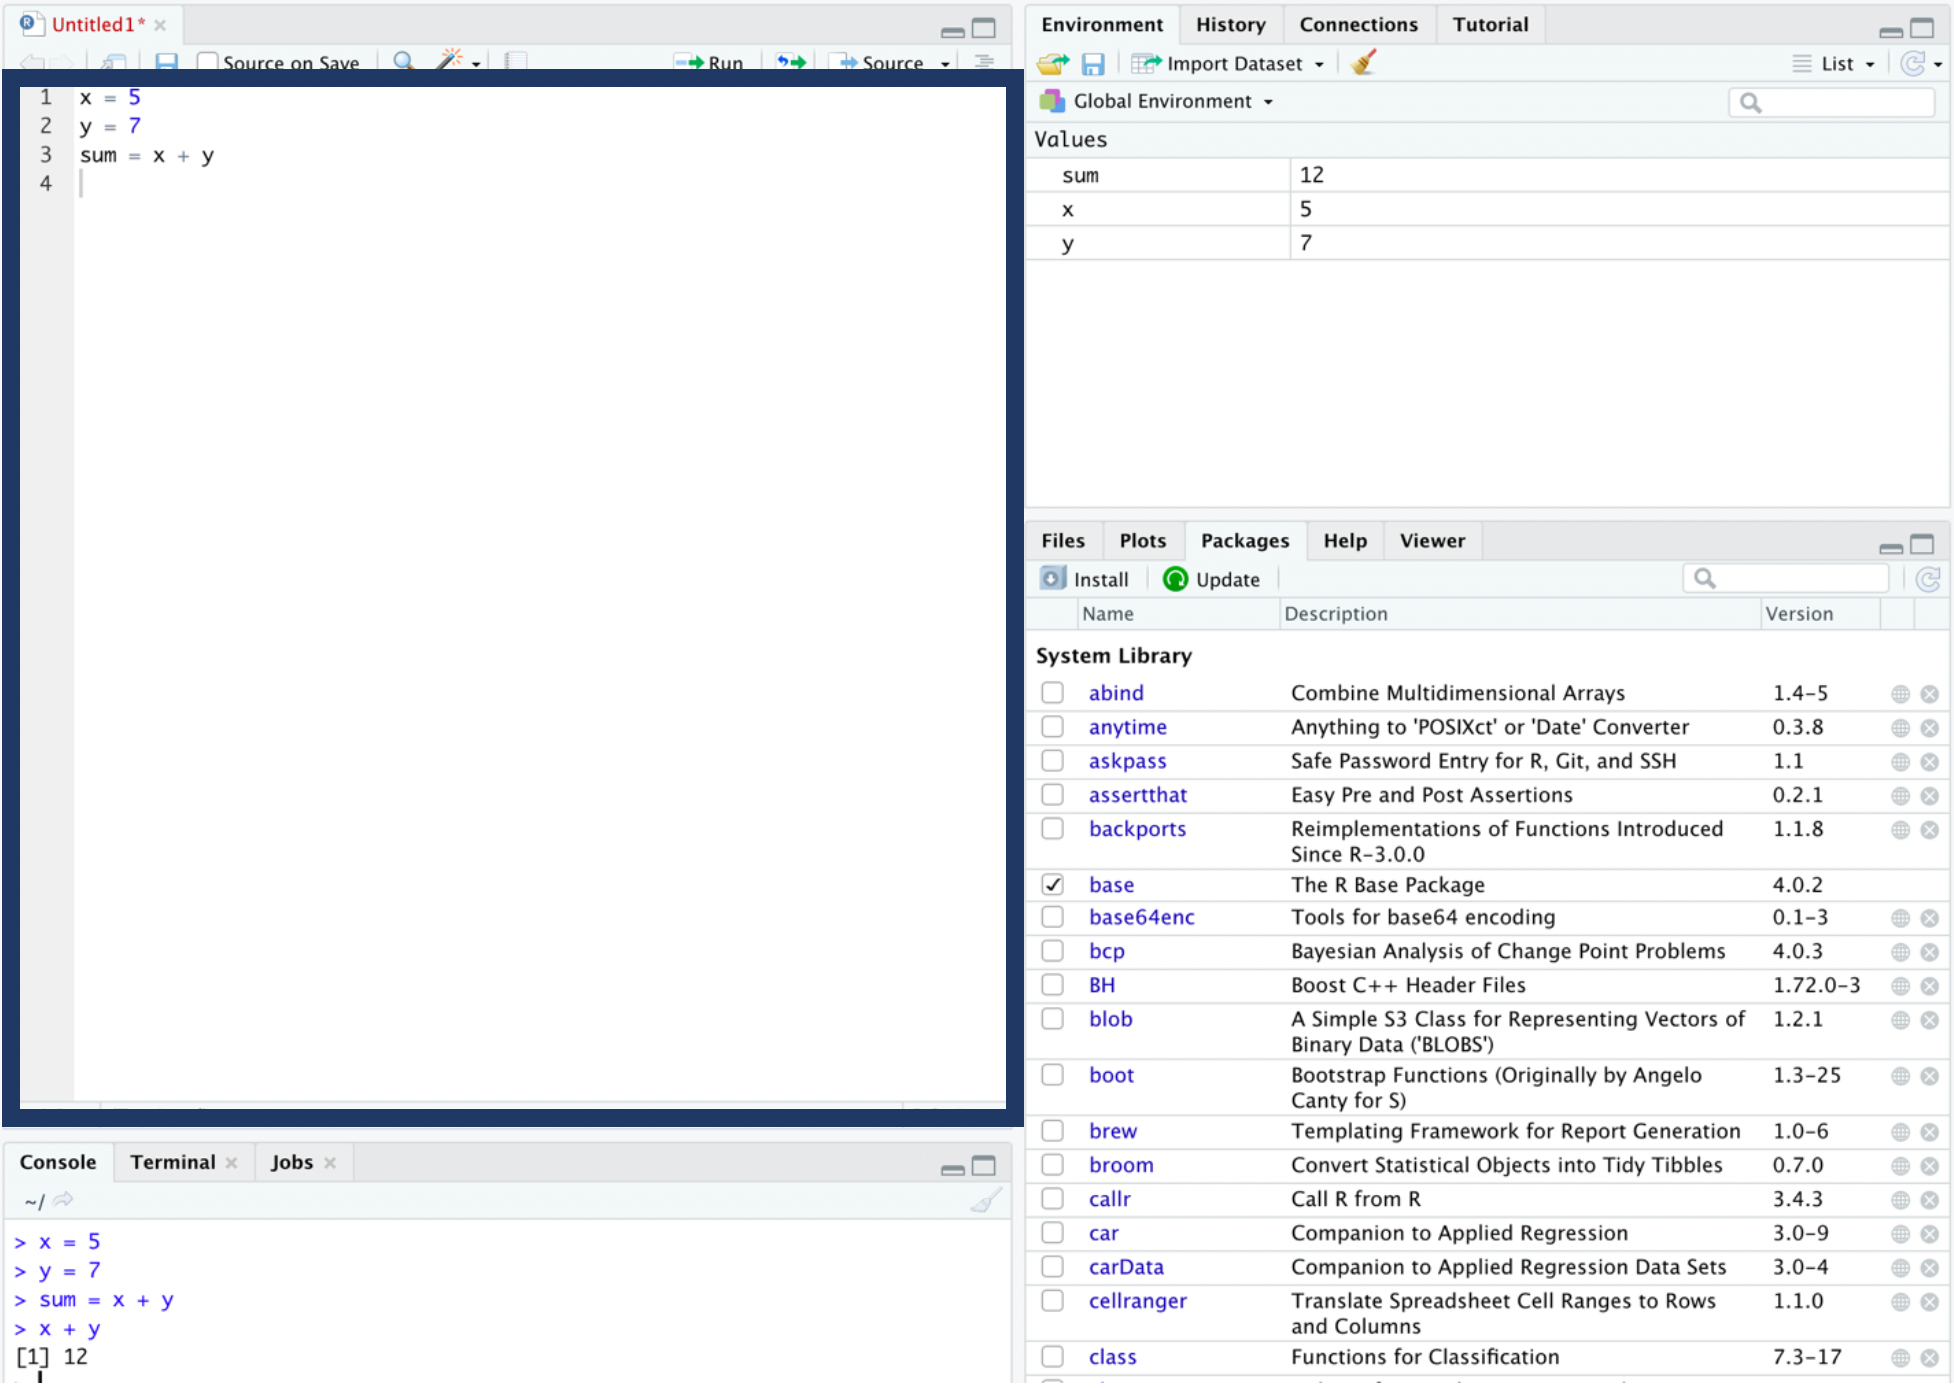Clear the console using the broom icon

(x=985, y=1200)
